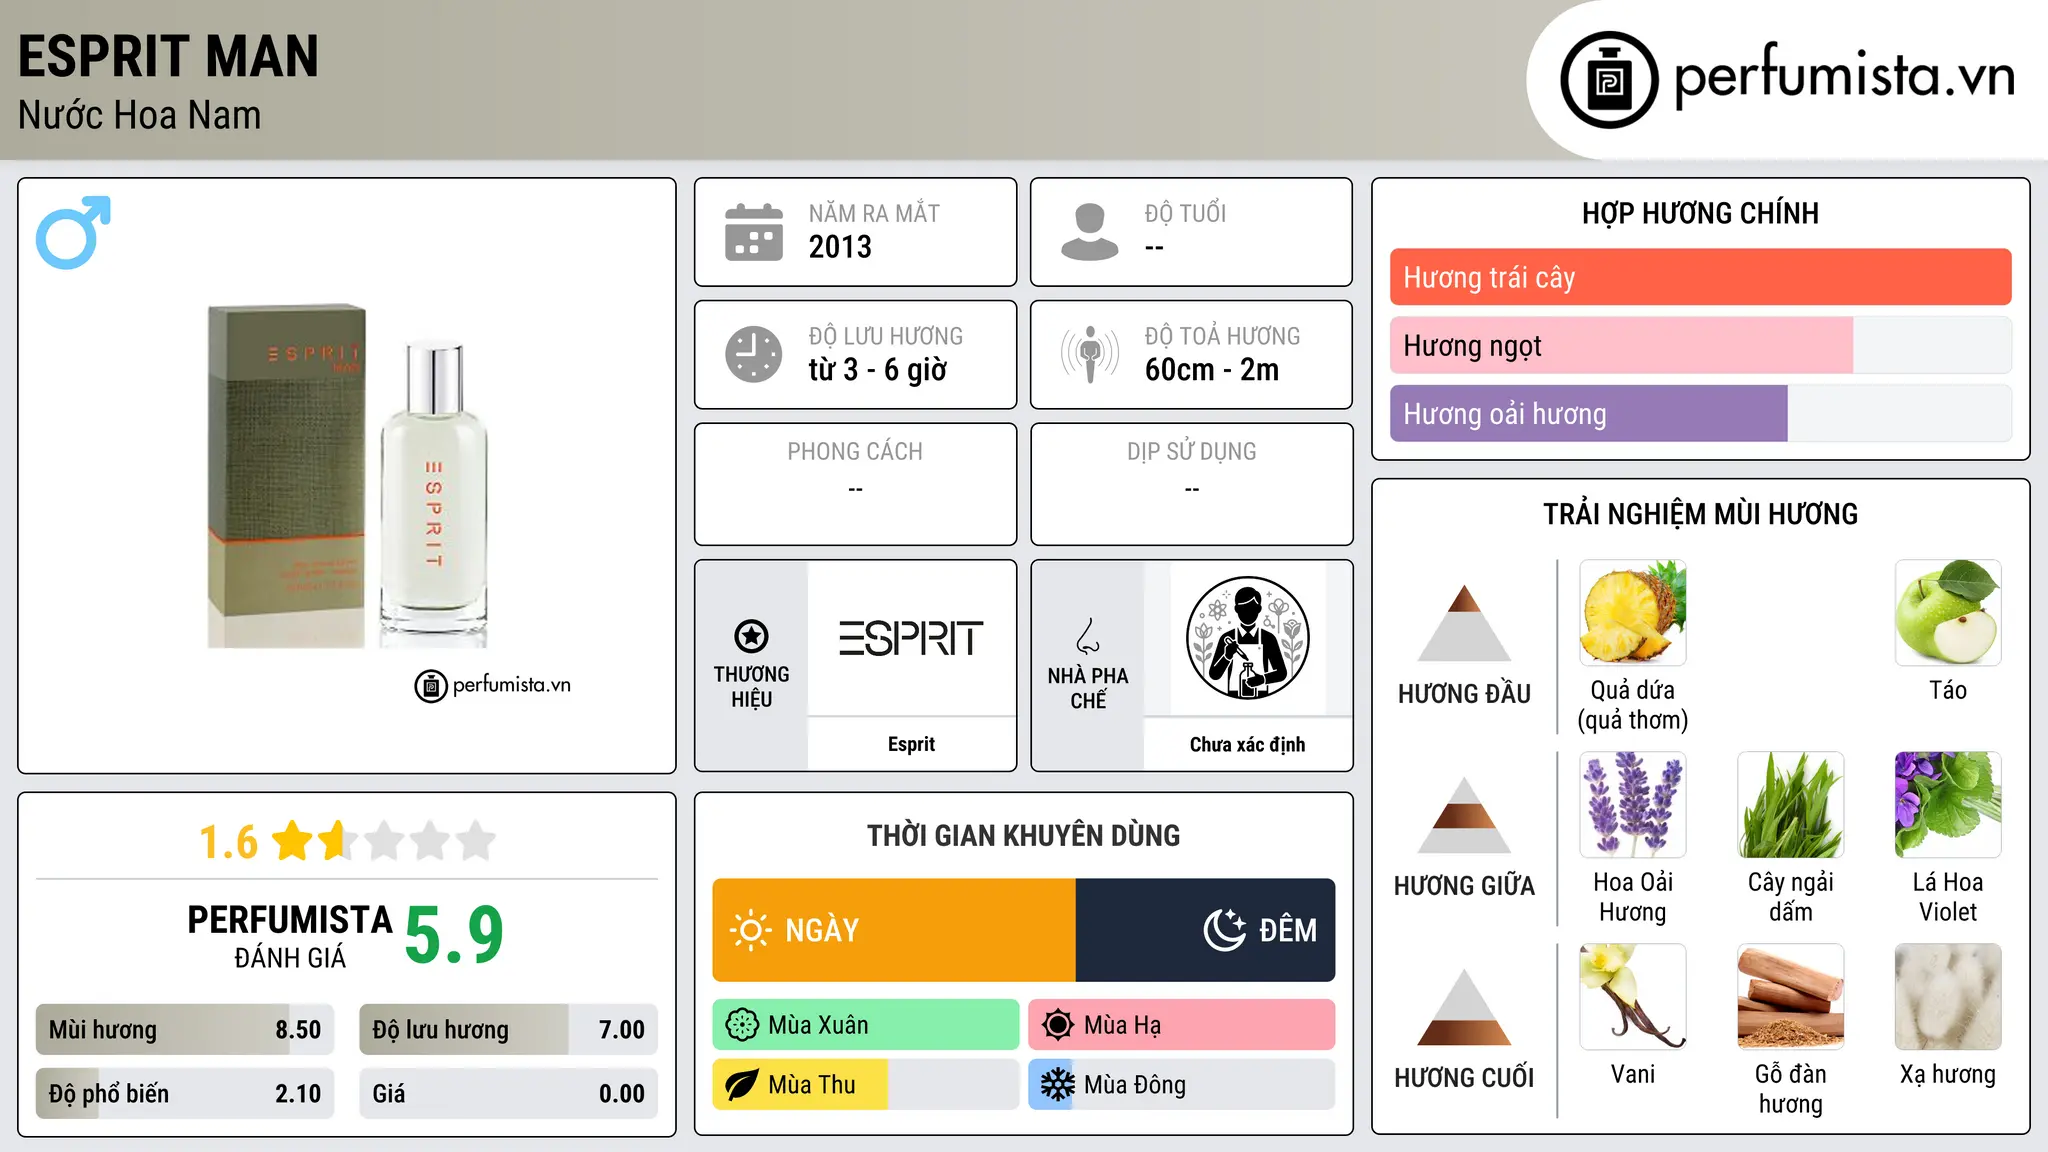Click the leaf icon for Mùa Thu
The height and width of the screenshot is (1152, 2048).
click(742, 1085)
